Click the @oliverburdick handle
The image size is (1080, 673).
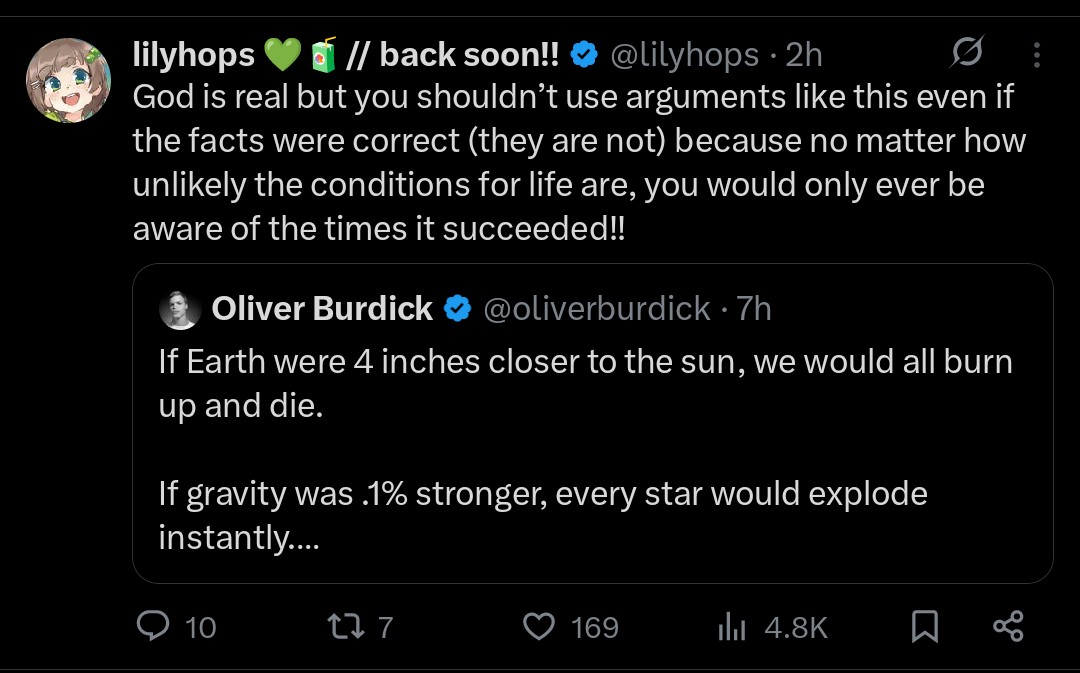tap(596, 308)
